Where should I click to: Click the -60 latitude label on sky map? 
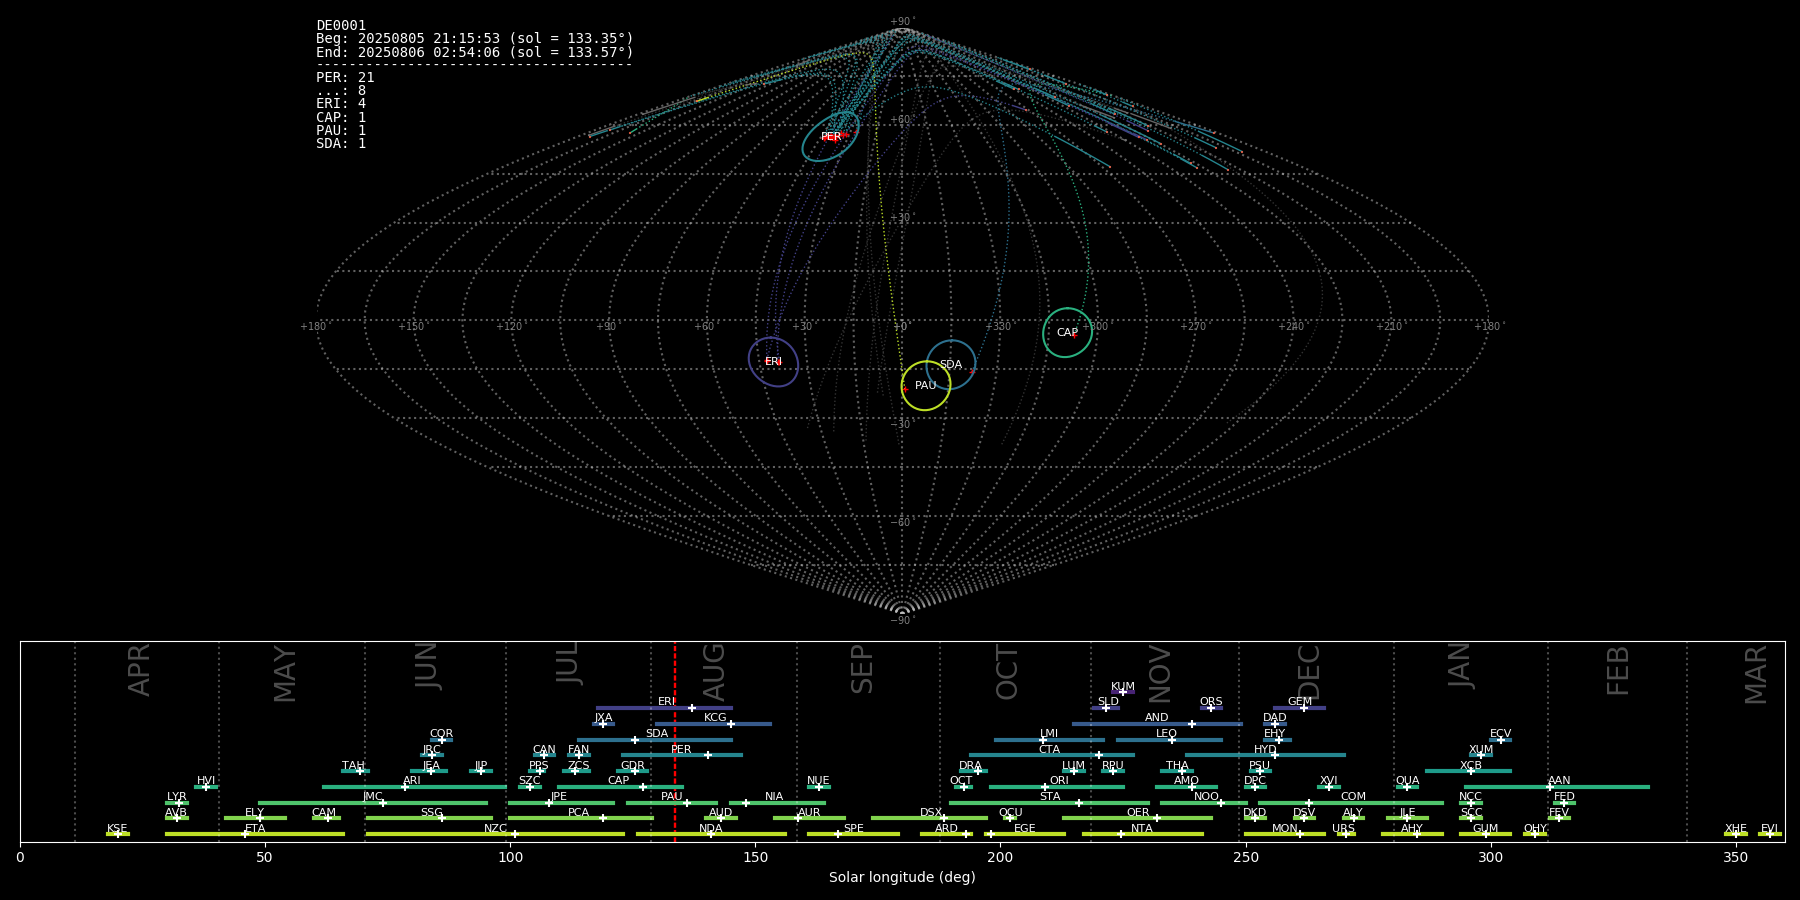[901, 522]
